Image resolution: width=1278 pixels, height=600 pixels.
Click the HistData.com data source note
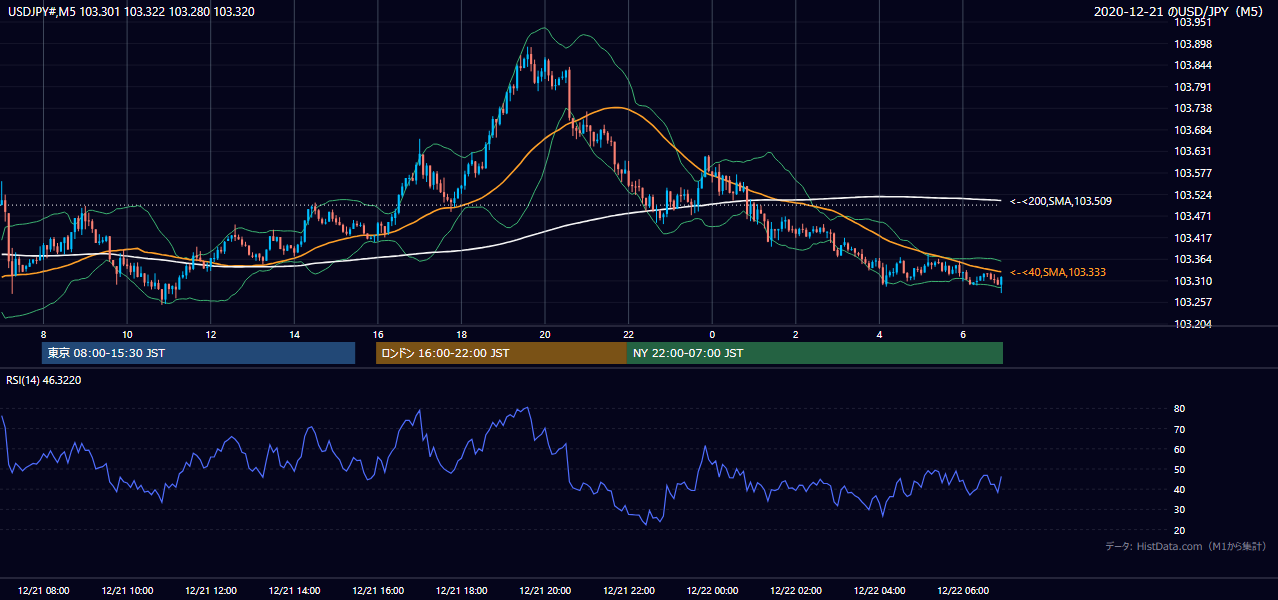point(1186,546)
